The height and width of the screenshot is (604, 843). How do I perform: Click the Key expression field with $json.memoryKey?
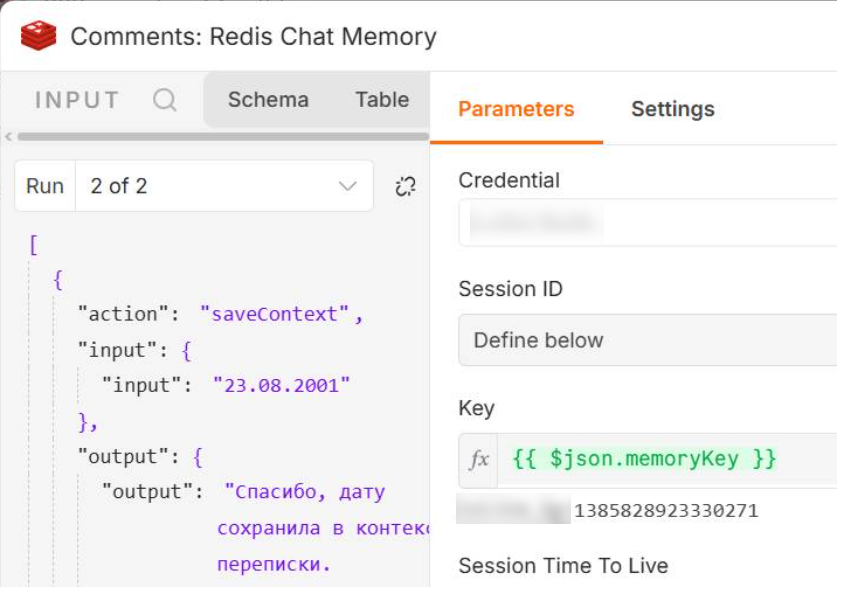tap(667, 460)
